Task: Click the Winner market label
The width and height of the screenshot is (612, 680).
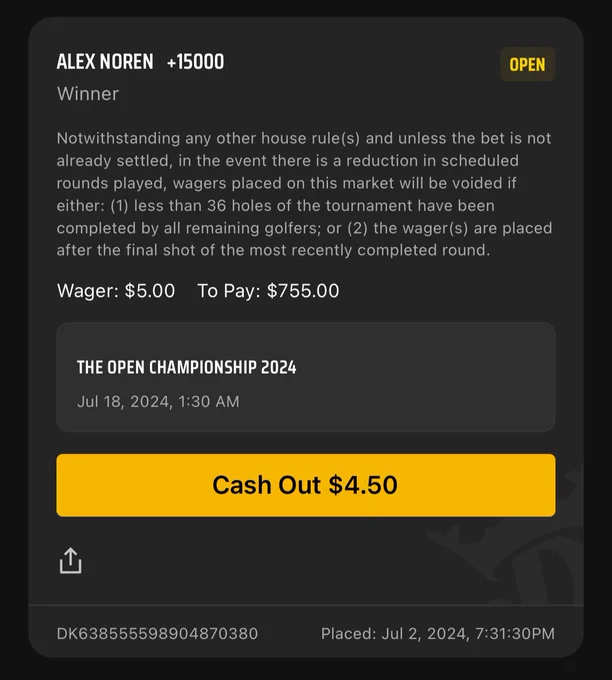Action: (x=88, y=94)
